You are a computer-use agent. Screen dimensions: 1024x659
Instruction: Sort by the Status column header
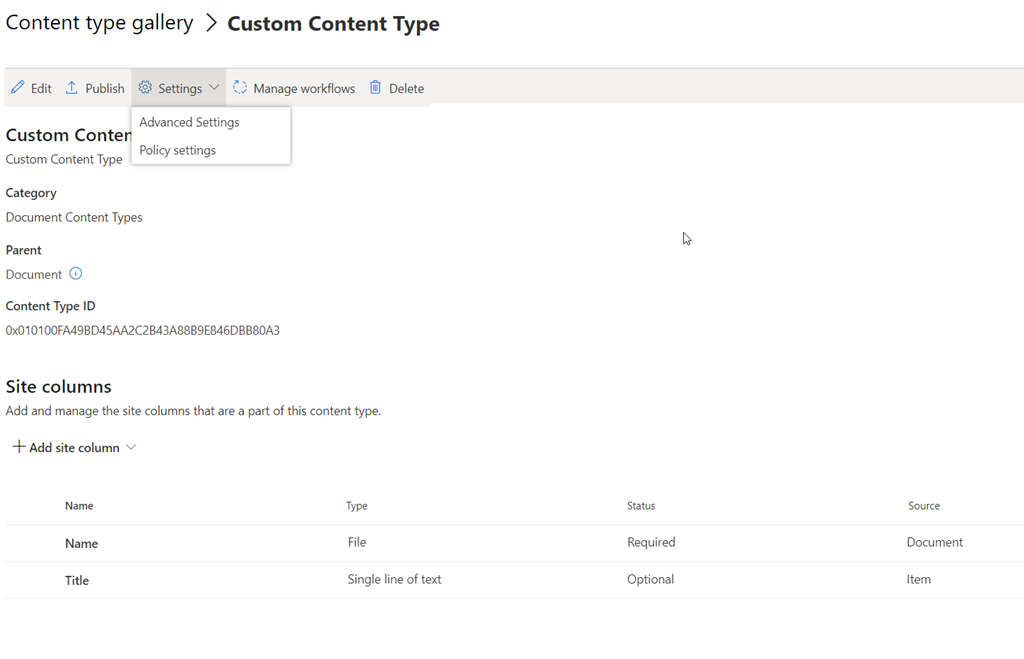pos(641,506)
